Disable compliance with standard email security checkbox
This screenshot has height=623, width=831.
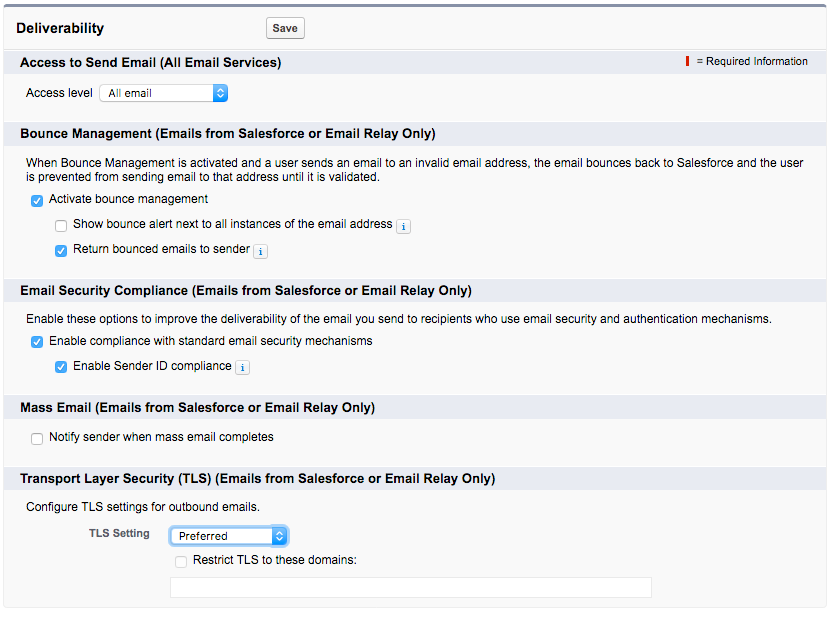[x=37, y=342]
